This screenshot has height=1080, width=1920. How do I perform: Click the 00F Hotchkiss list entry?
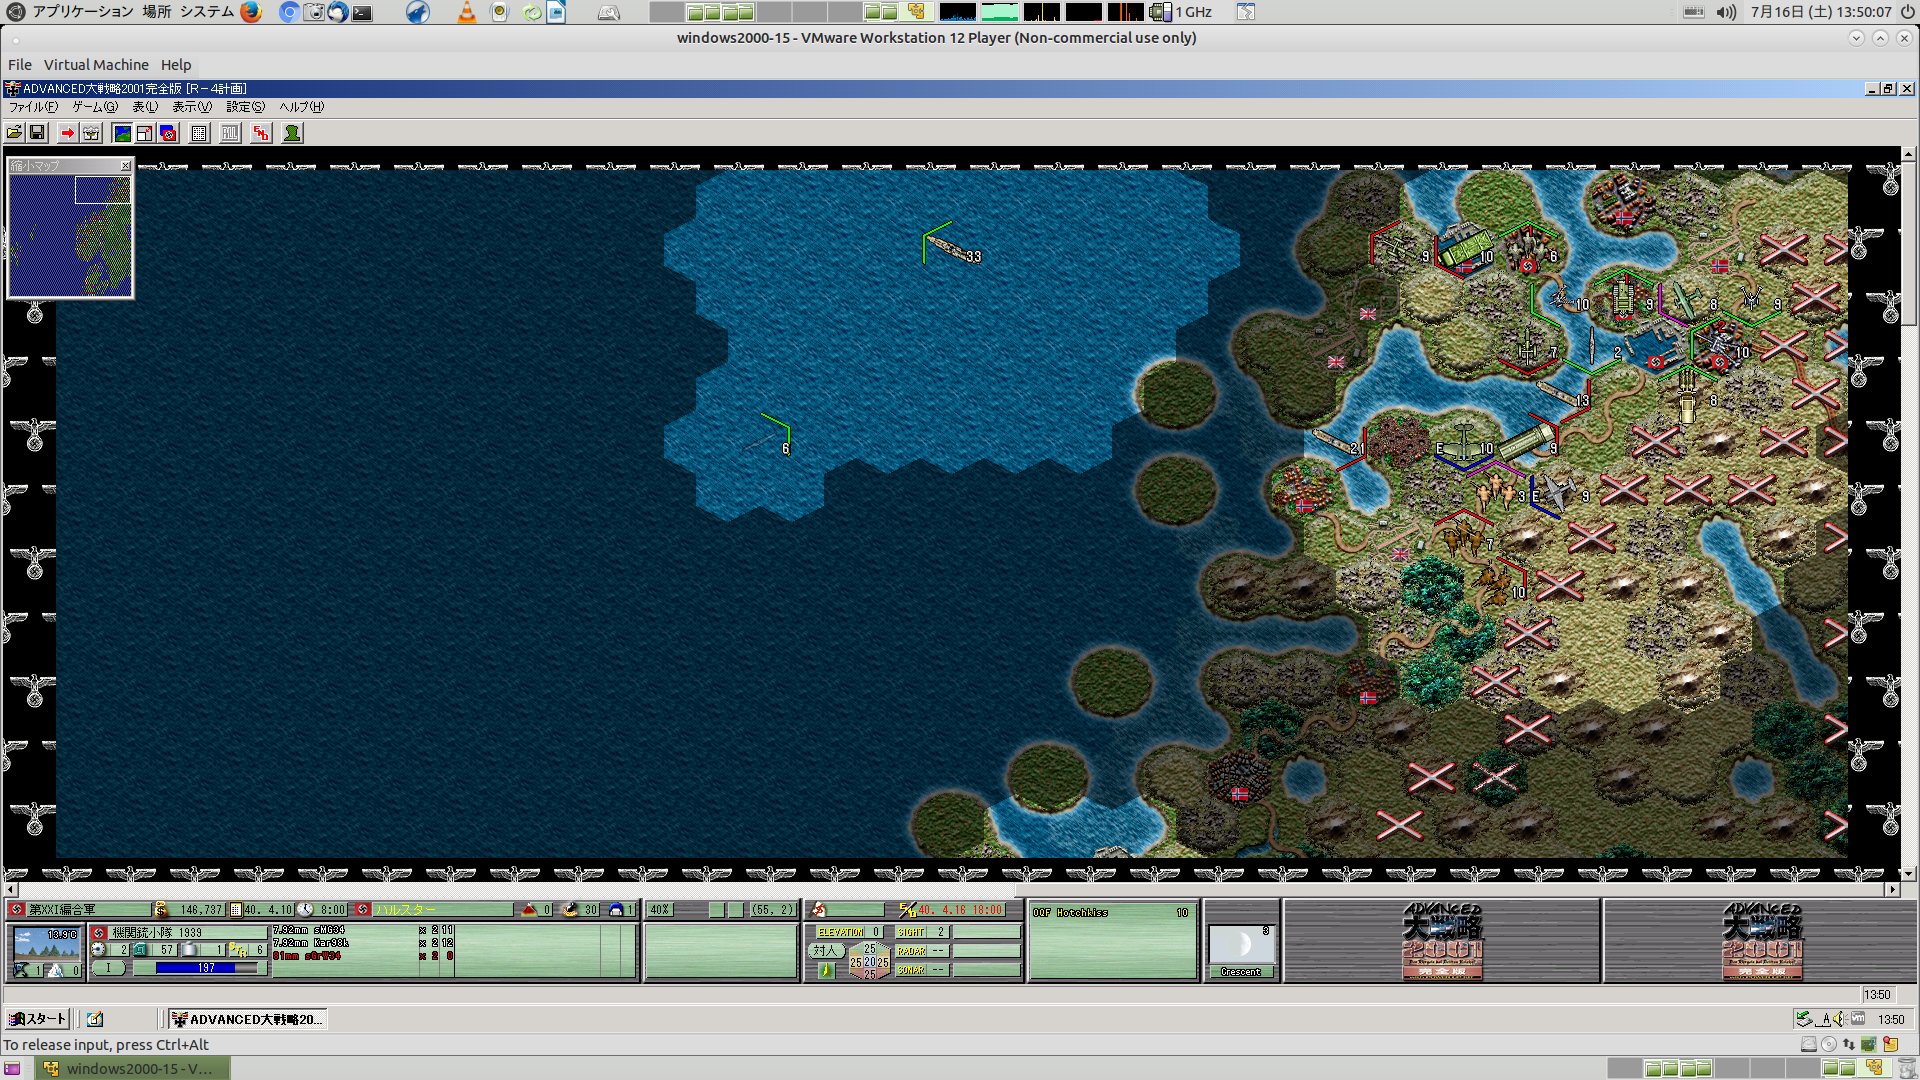click(x=1111, y=913)
